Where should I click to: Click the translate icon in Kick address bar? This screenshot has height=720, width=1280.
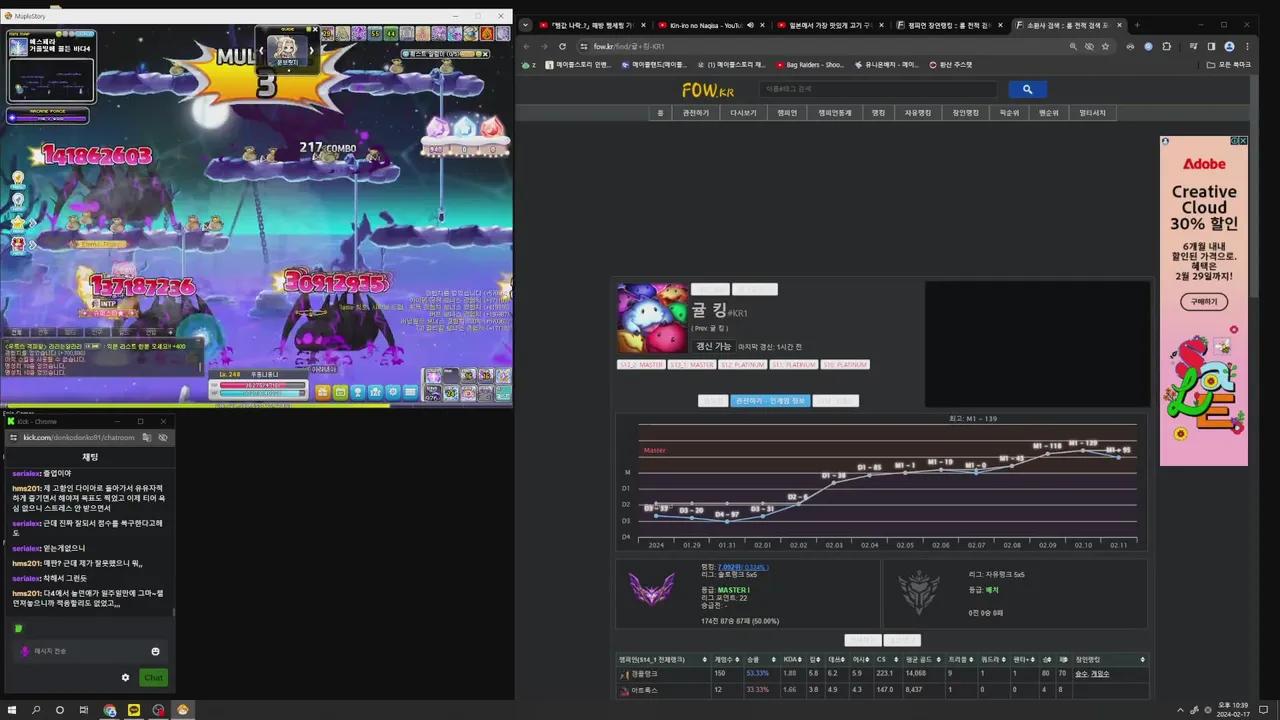146,437
